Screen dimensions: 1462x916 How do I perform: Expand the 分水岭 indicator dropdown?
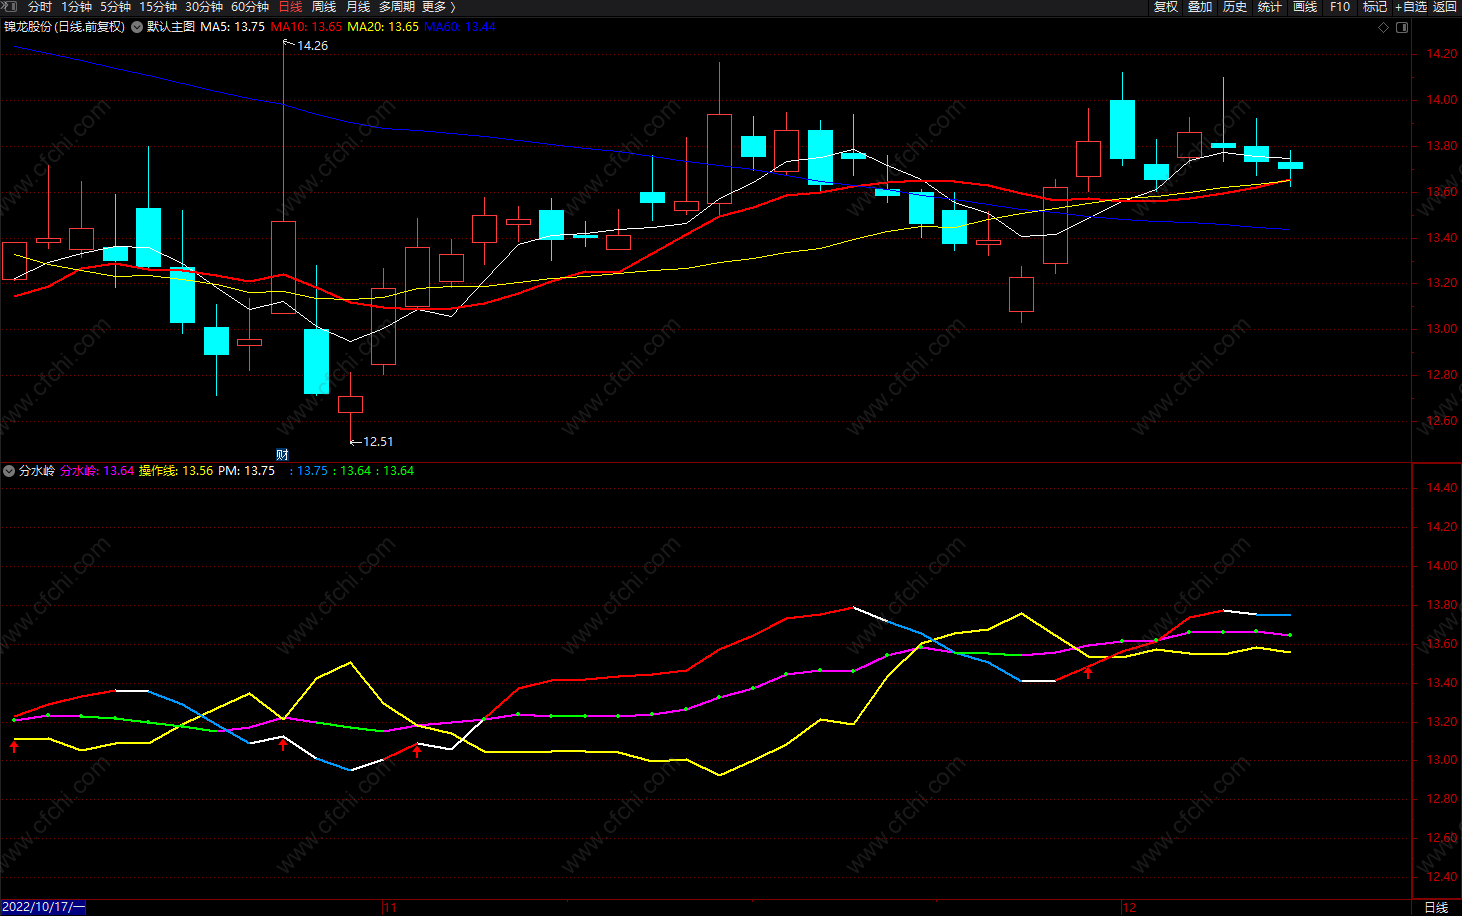[x=9, y=471]
